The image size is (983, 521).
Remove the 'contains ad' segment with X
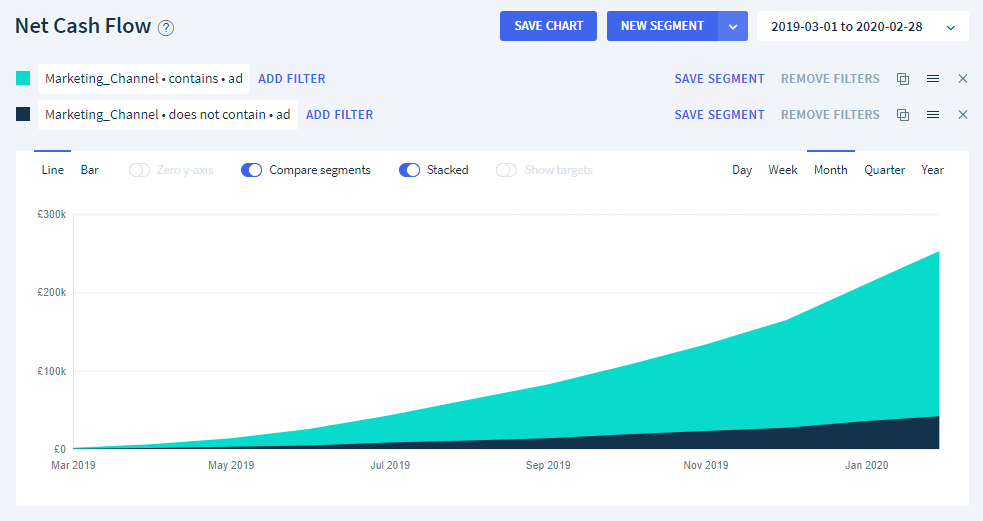963,79
